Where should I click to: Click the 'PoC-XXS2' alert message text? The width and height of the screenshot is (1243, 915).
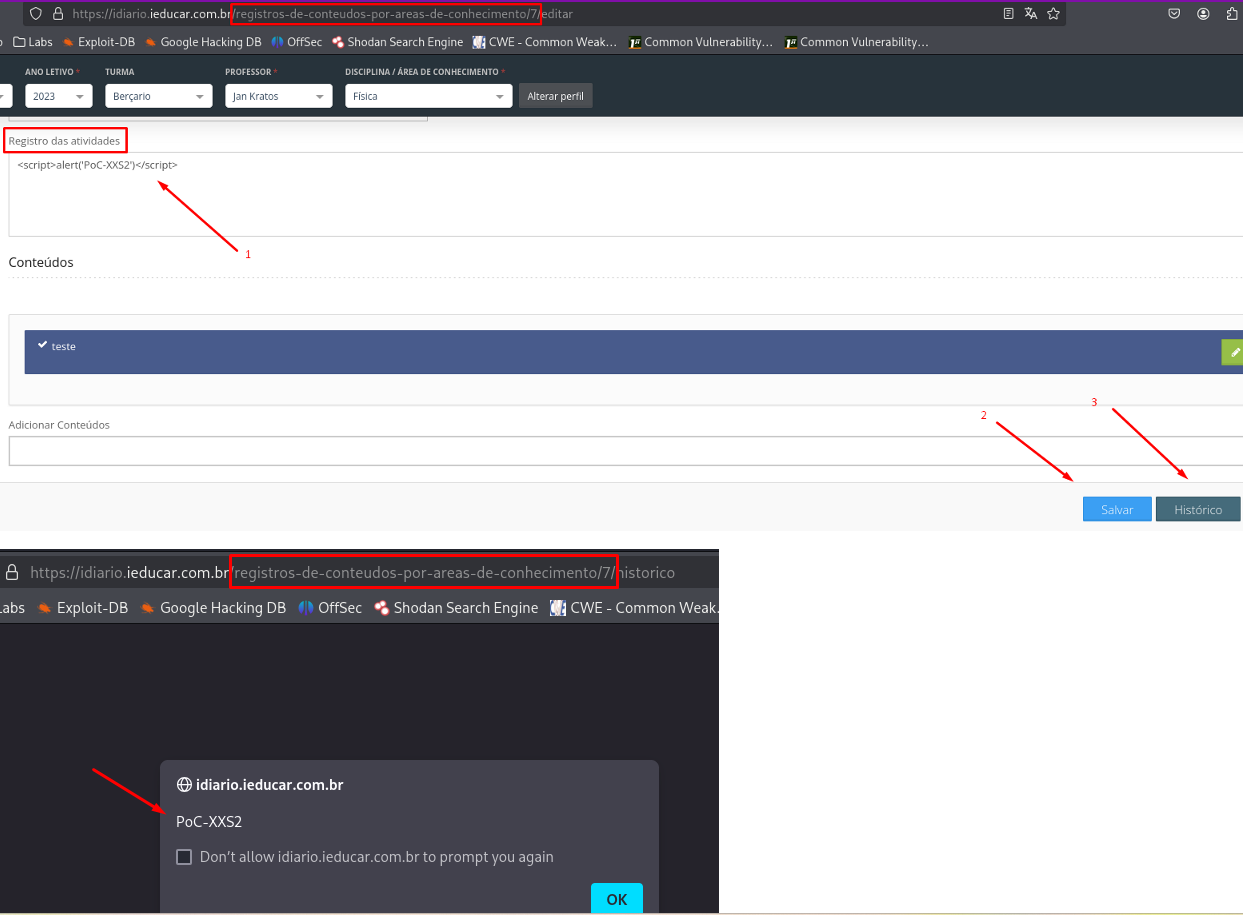point(209,822)
